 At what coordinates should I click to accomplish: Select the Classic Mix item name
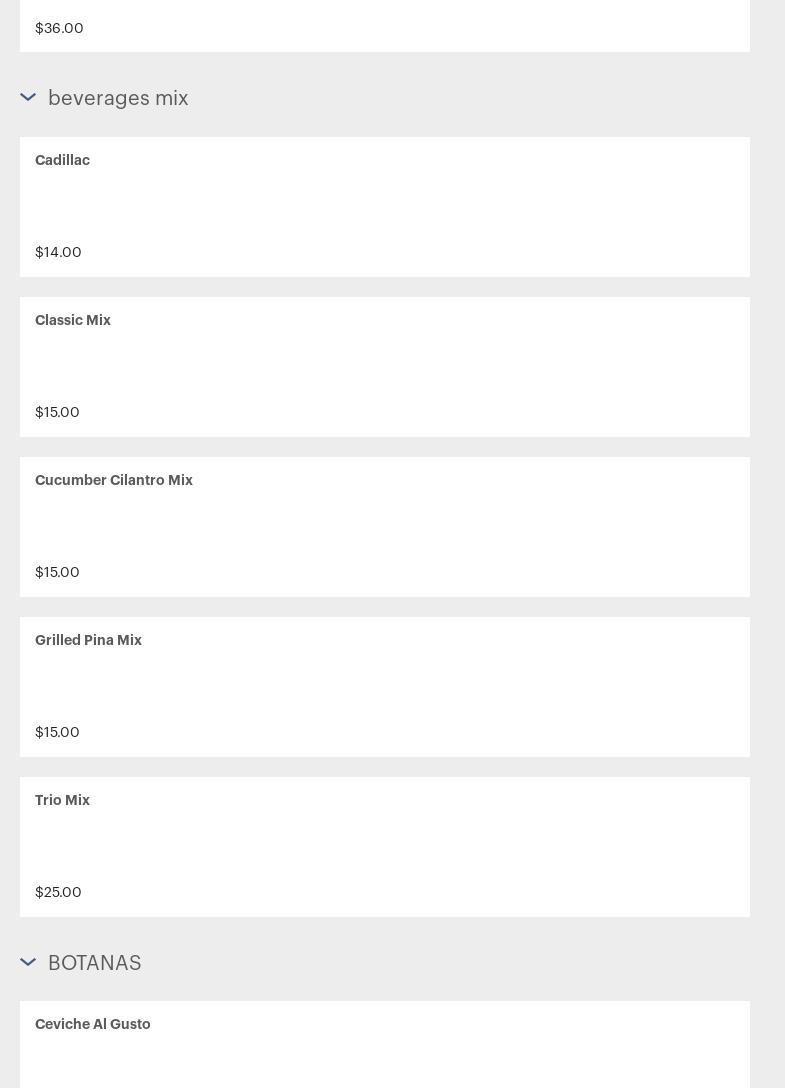(73, 320)
